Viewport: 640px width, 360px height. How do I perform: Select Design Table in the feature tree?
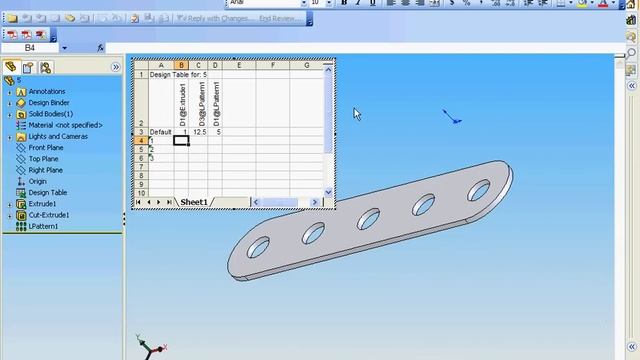47,192
